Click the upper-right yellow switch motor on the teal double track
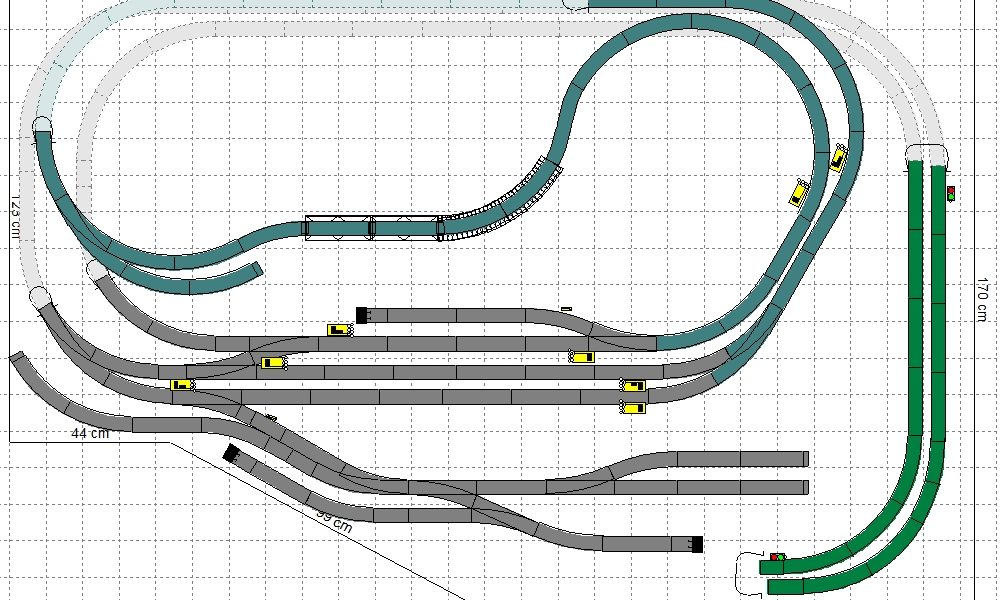The width and height of the screenshot is (1000, 600). coord(837,158)
